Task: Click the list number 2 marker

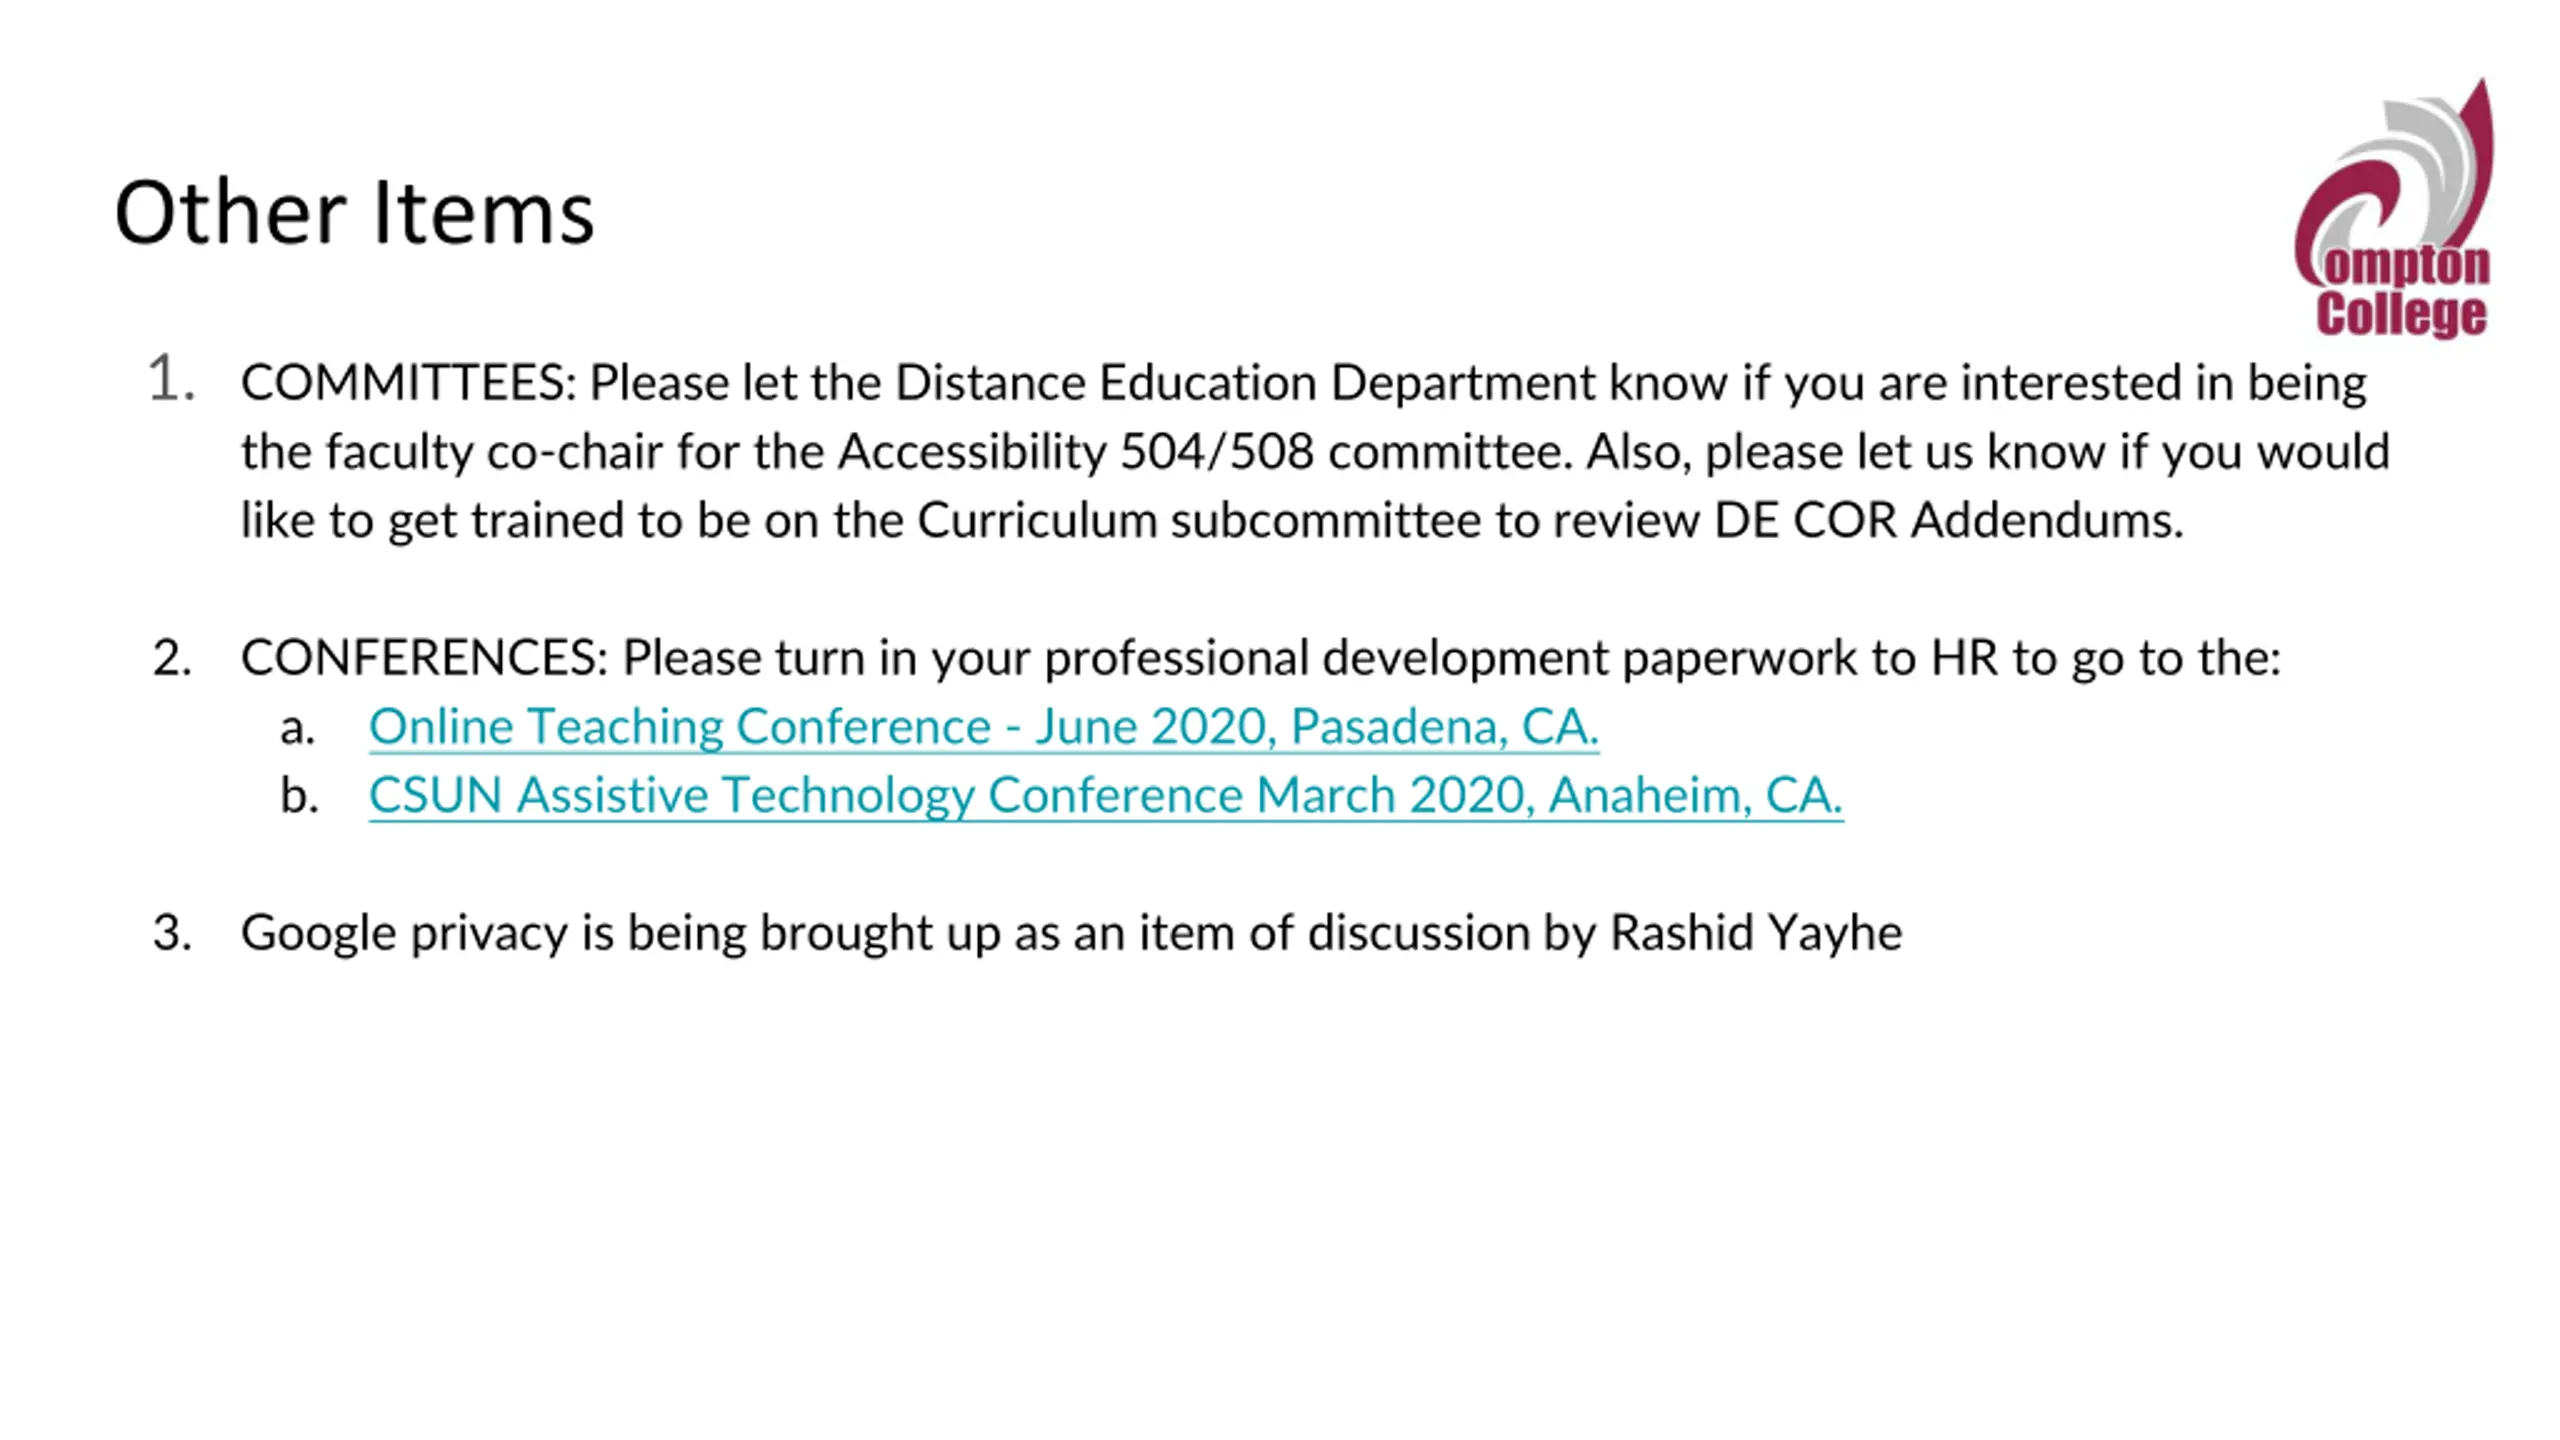Action: [172, 658]
